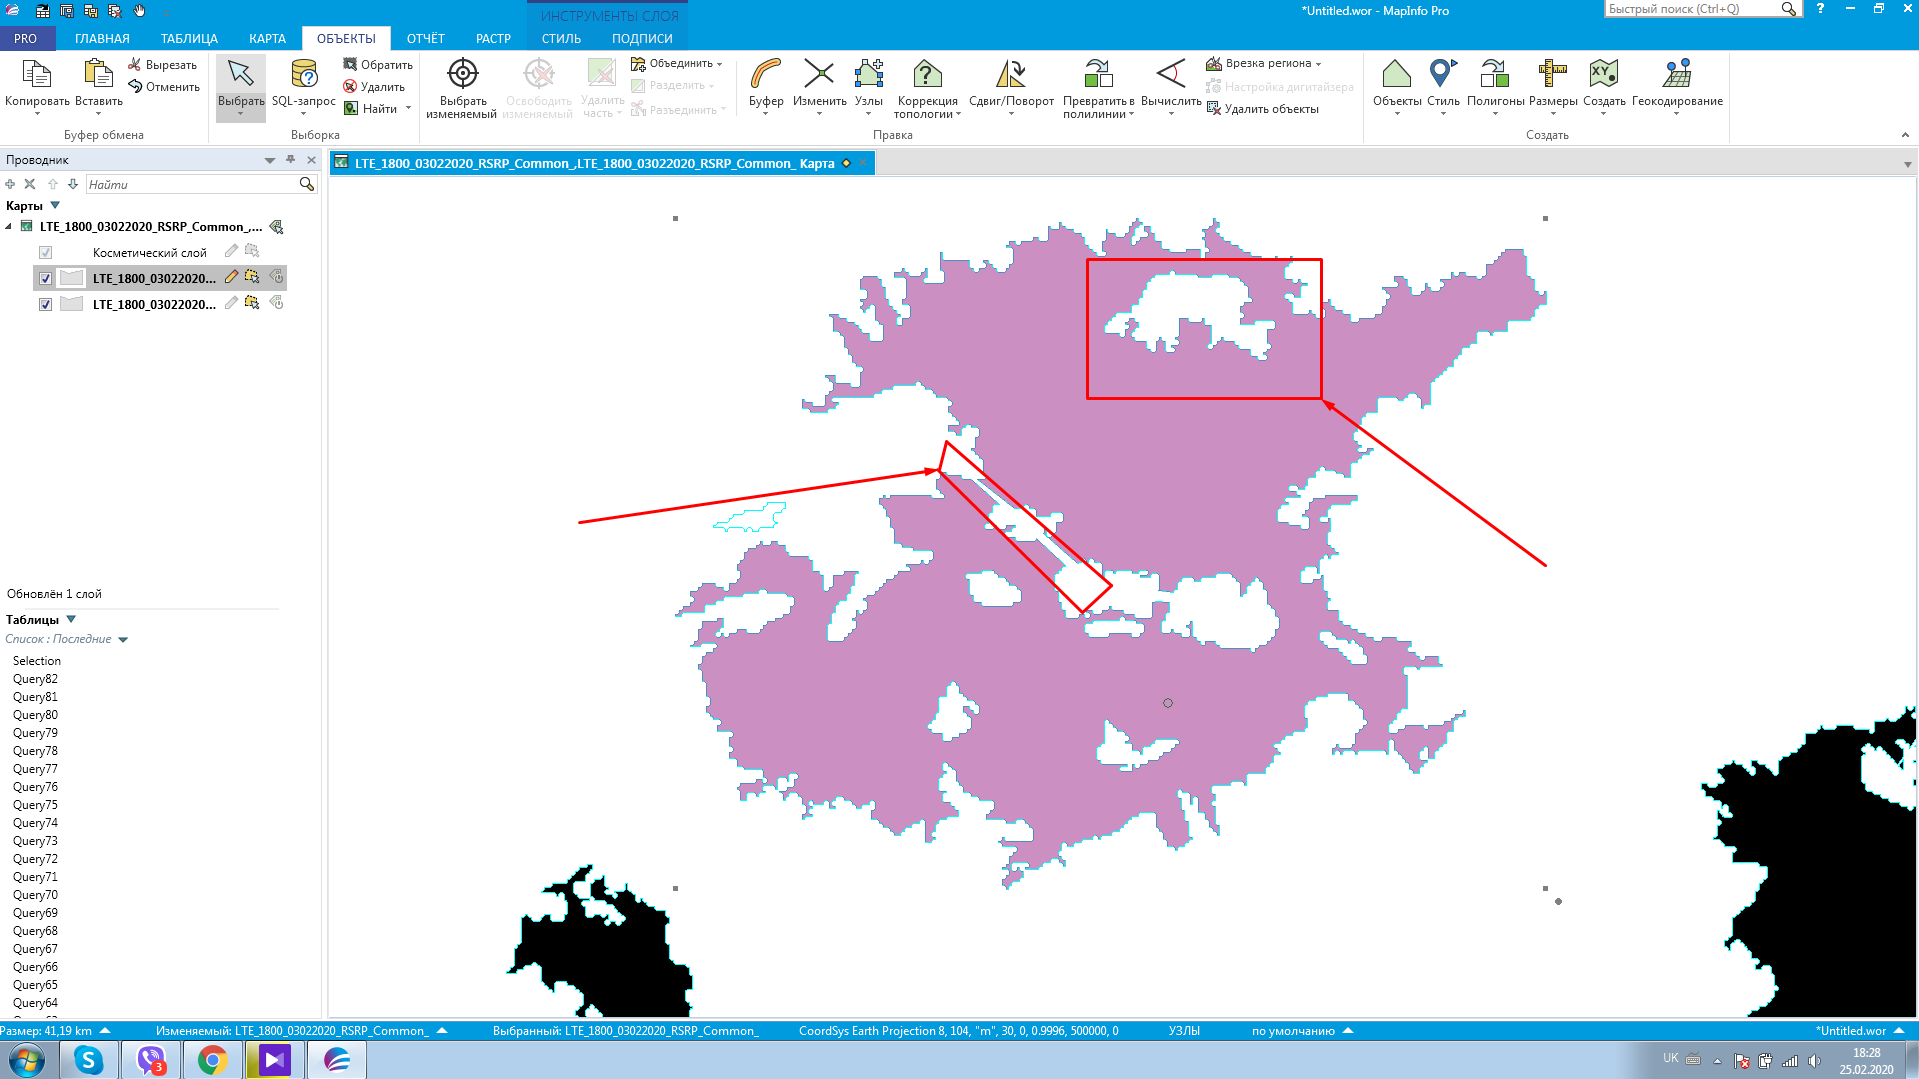The height and width of the screenshot is (1079, 1919).
Task: Switch to the РАСТР ribbon tab
Action: point(493,39)
